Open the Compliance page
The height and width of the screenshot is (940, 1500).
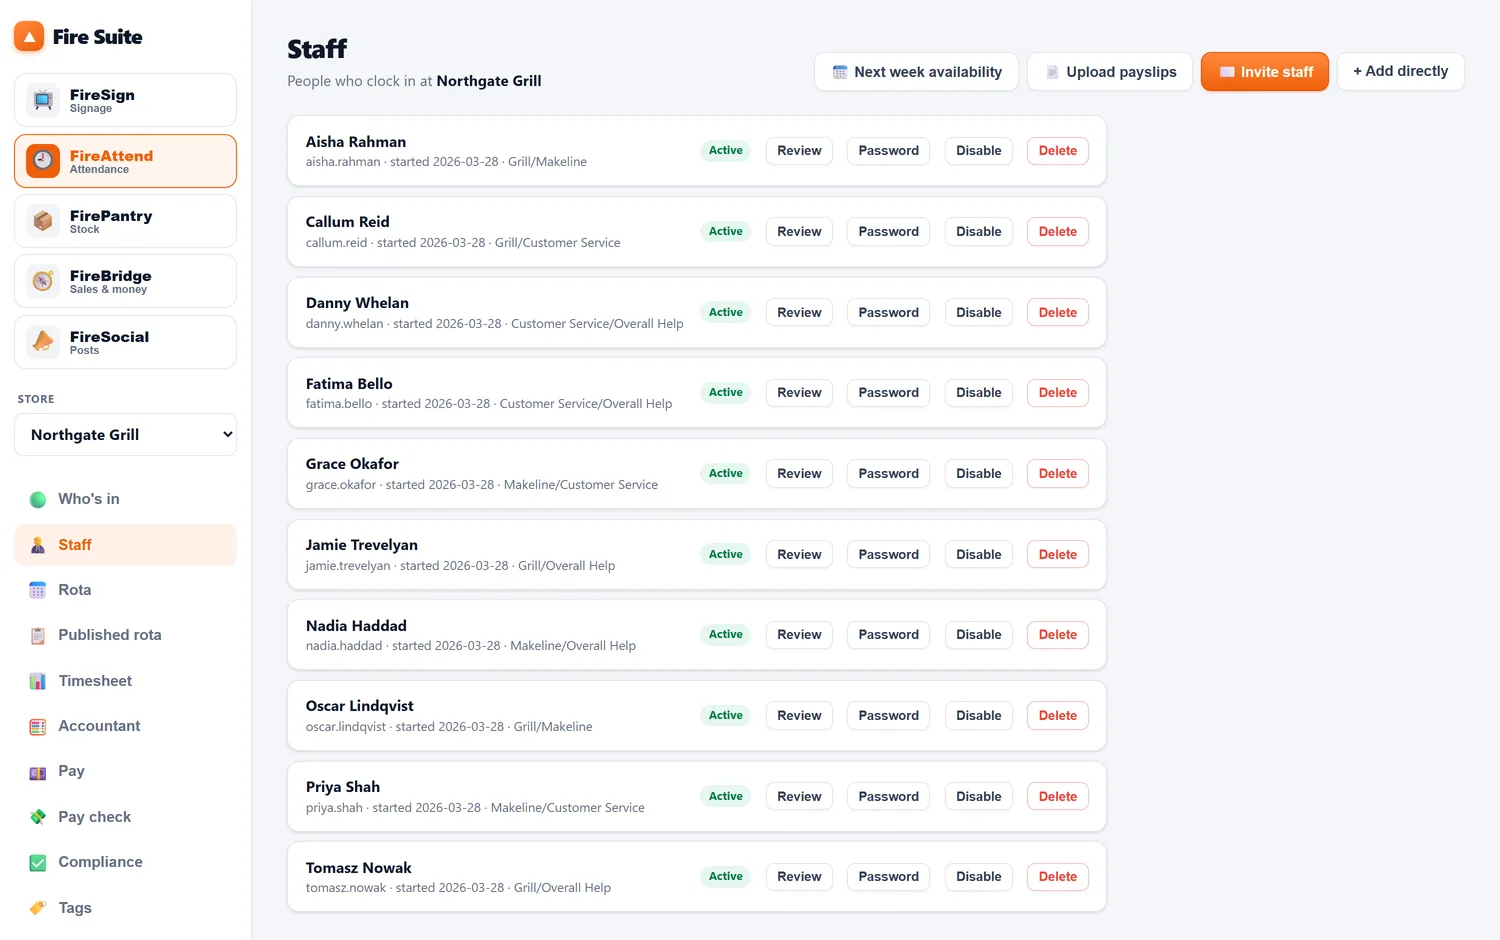click(126, 862)
